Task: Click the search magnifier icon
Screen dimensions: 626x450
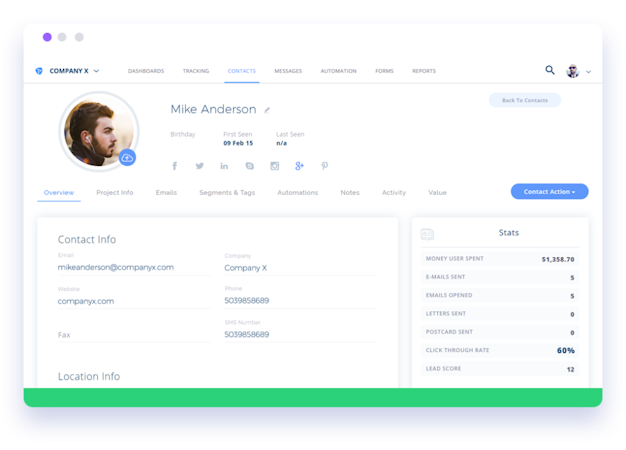Action: [x=550, y=70]
